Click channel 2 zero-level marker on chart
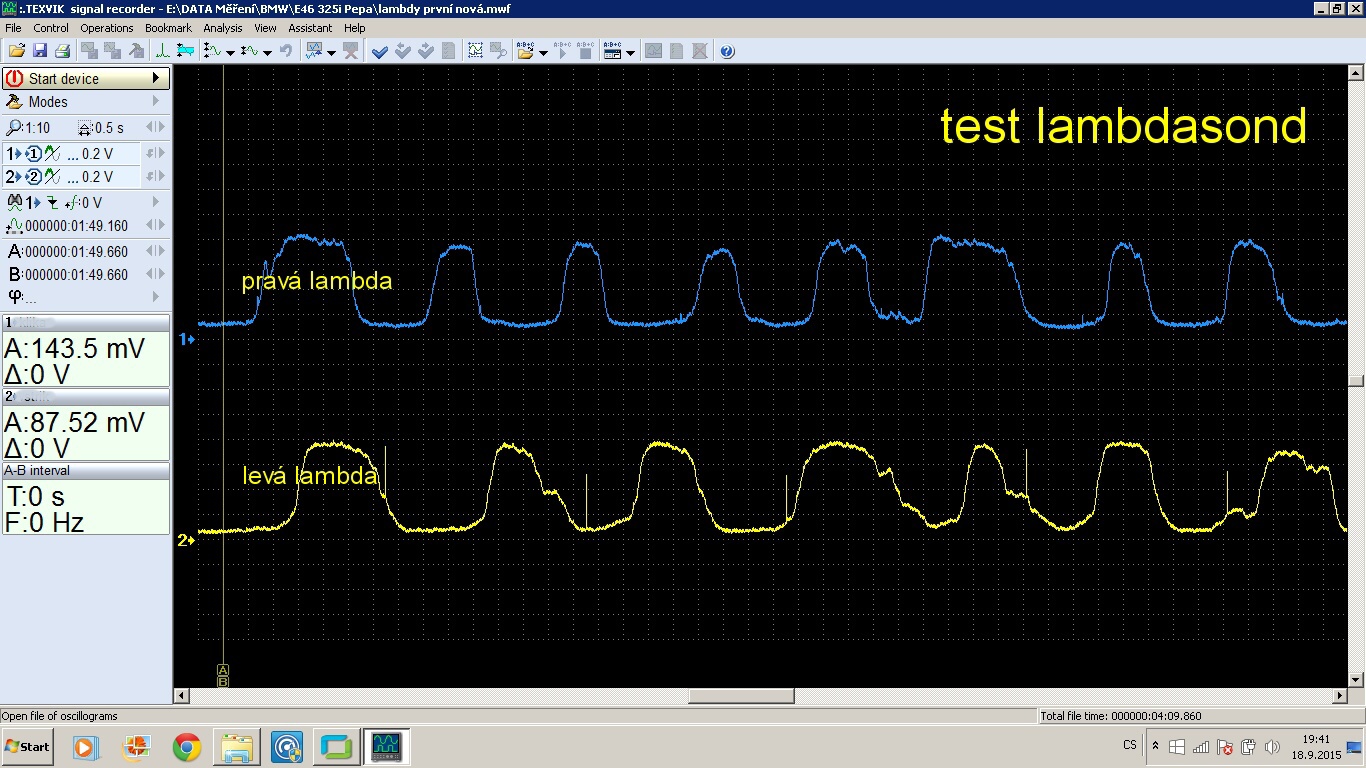 [186, 541]
